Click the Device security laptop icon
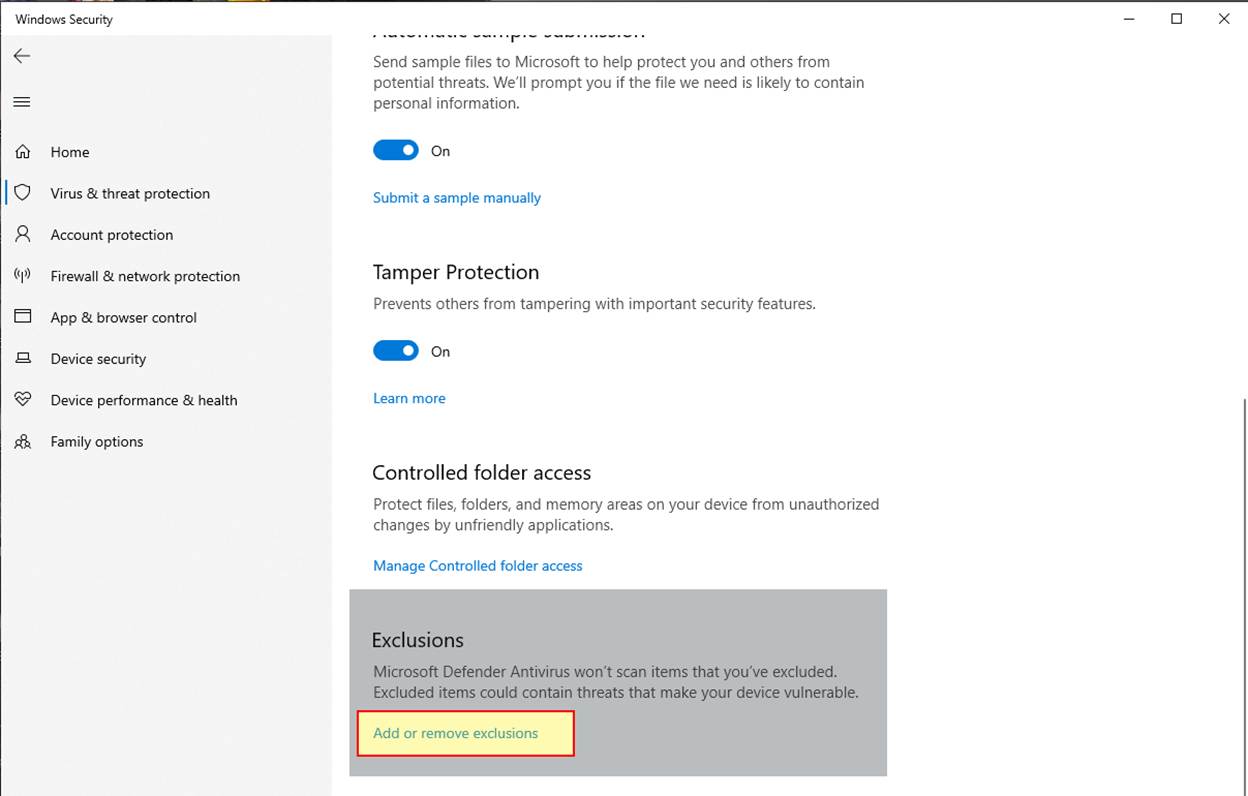 (22, 358)
